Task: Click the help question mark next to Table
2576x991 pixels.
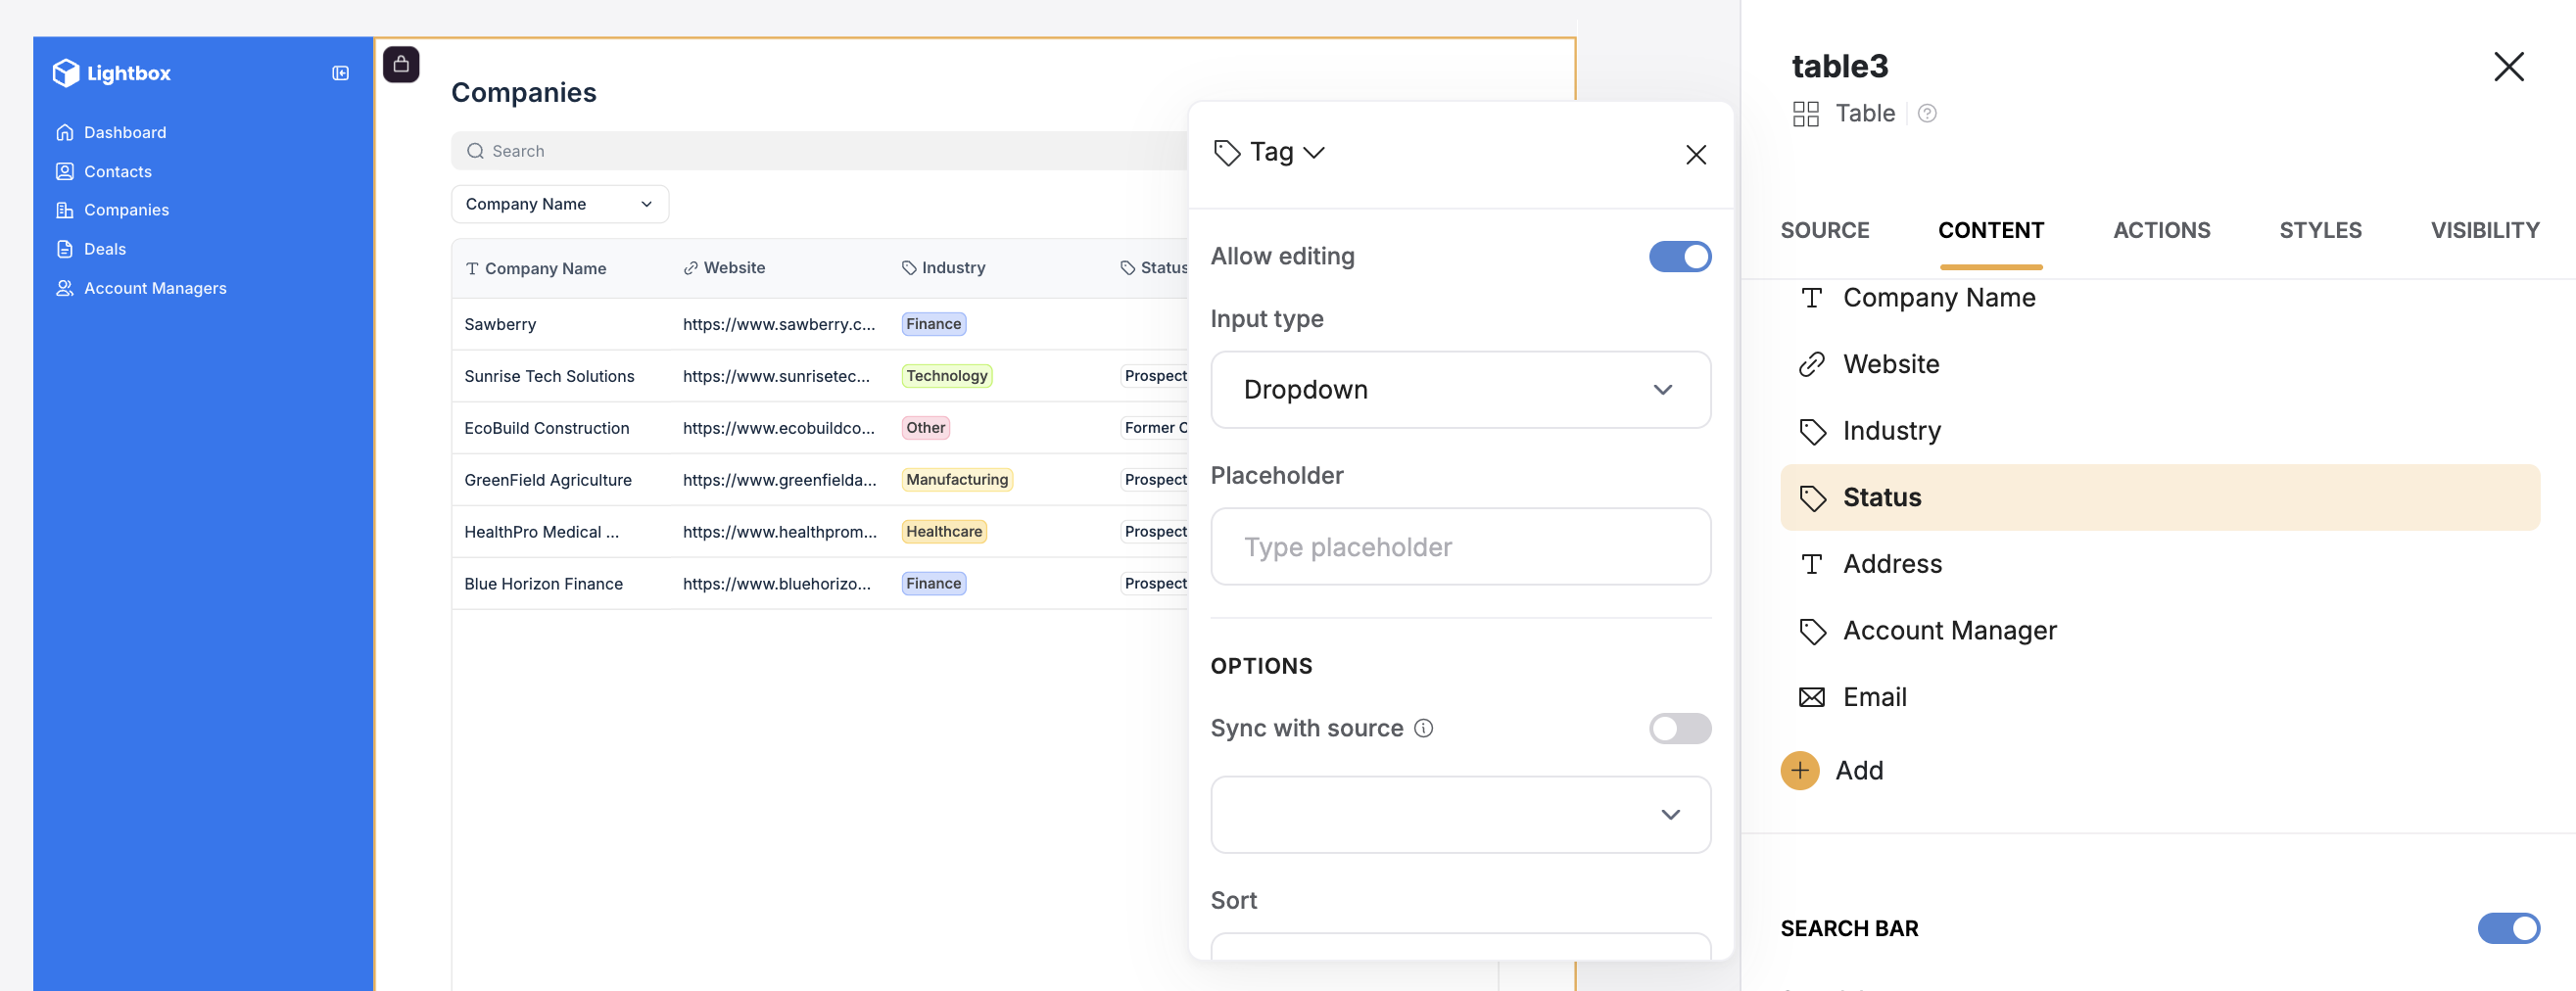Action: click(x=1927, y=114)
